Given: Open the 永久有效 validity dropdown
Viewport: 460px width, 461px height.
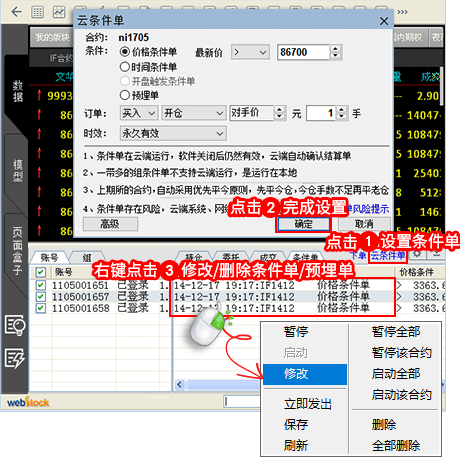Looking at the screenshot, I should 173,134.
